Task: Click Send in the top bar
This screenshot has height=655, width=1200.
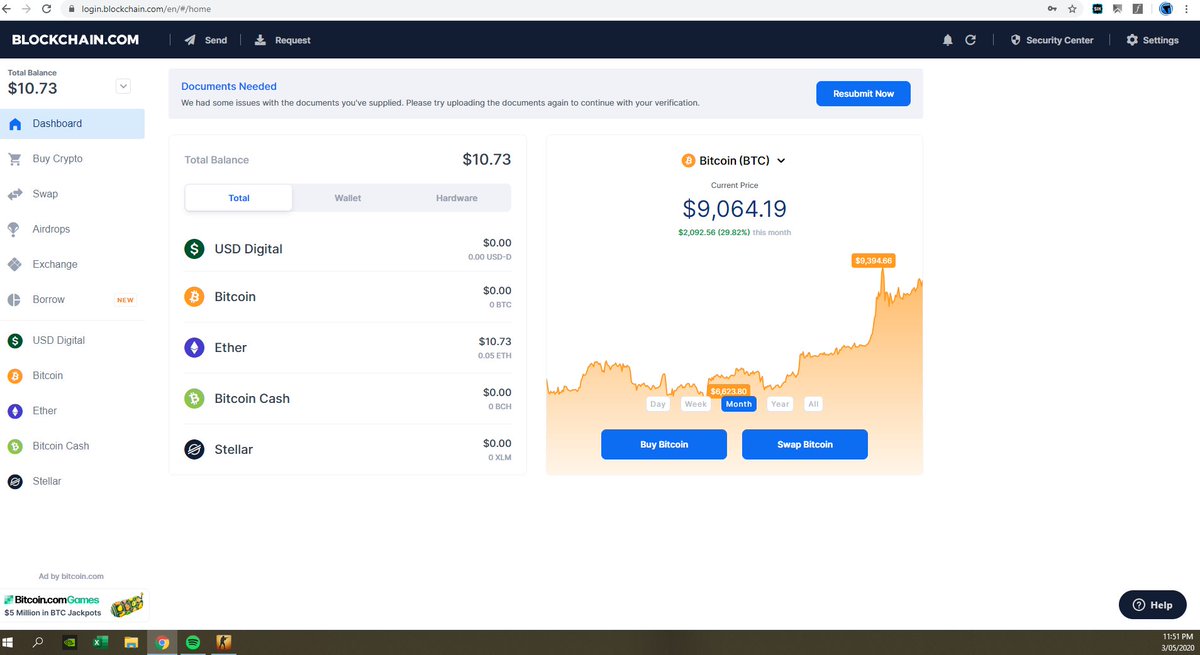Action: (x=206, y=40)
